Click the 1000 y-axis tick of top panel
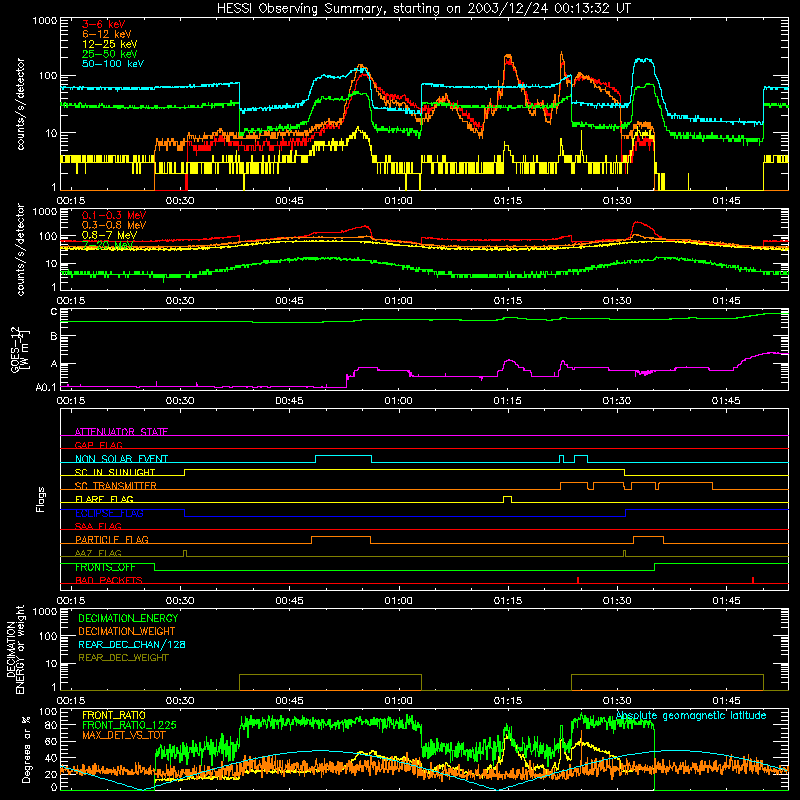 pos(45,21)
